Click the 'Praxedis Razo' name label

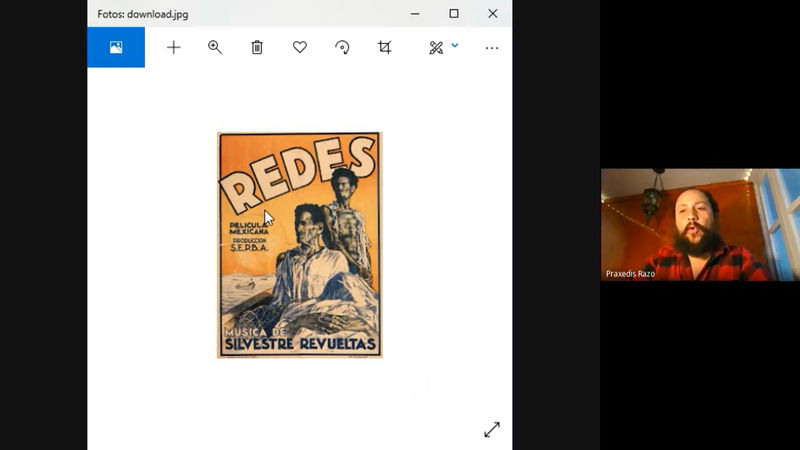pyautogui.click(x=630, y=274)
